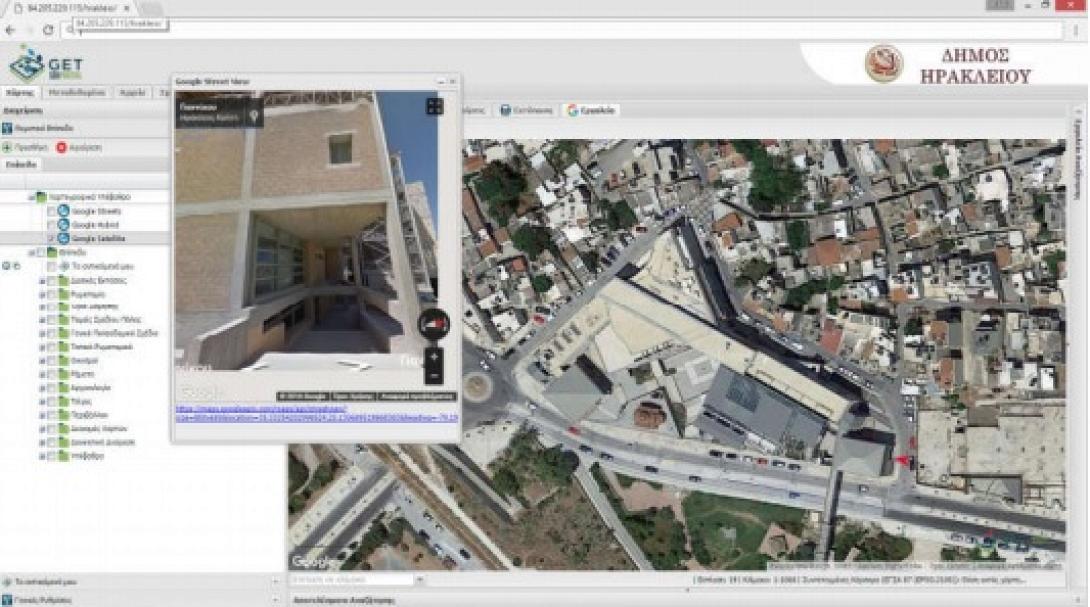
Task: Click the Street View compass control
Action: (x=433, y=324)
